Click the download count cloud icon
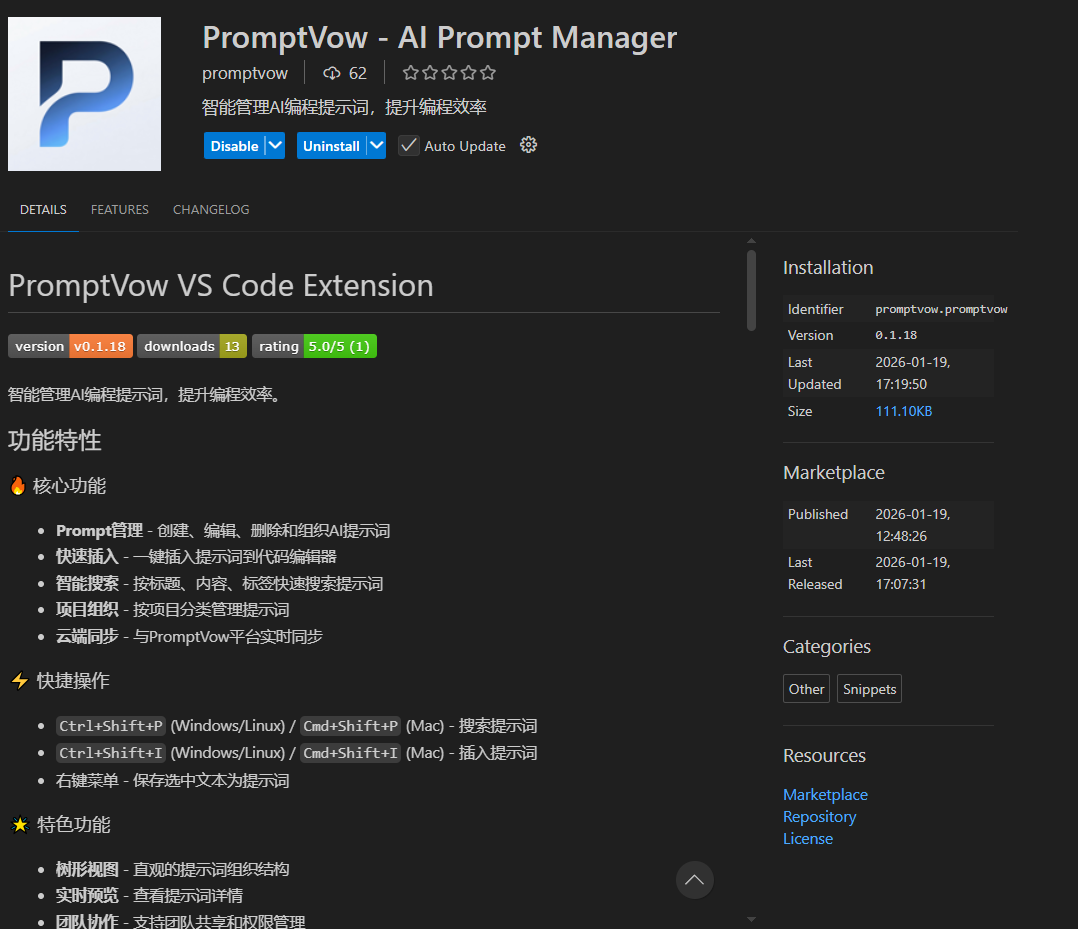1078x929 pixels. (332, 72)
